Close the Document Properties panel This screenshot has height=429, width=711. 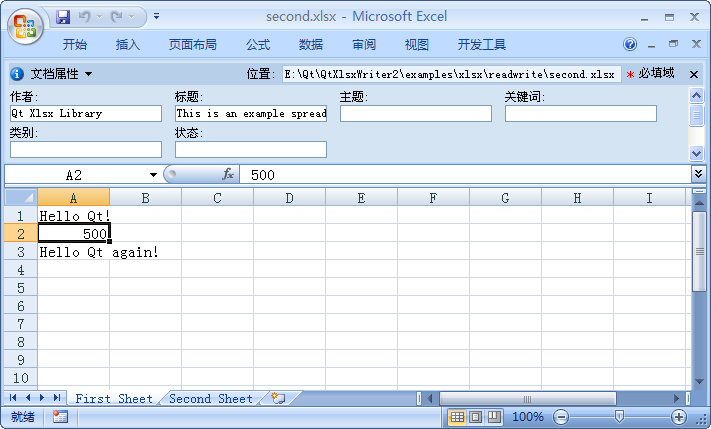click(695, 74)
